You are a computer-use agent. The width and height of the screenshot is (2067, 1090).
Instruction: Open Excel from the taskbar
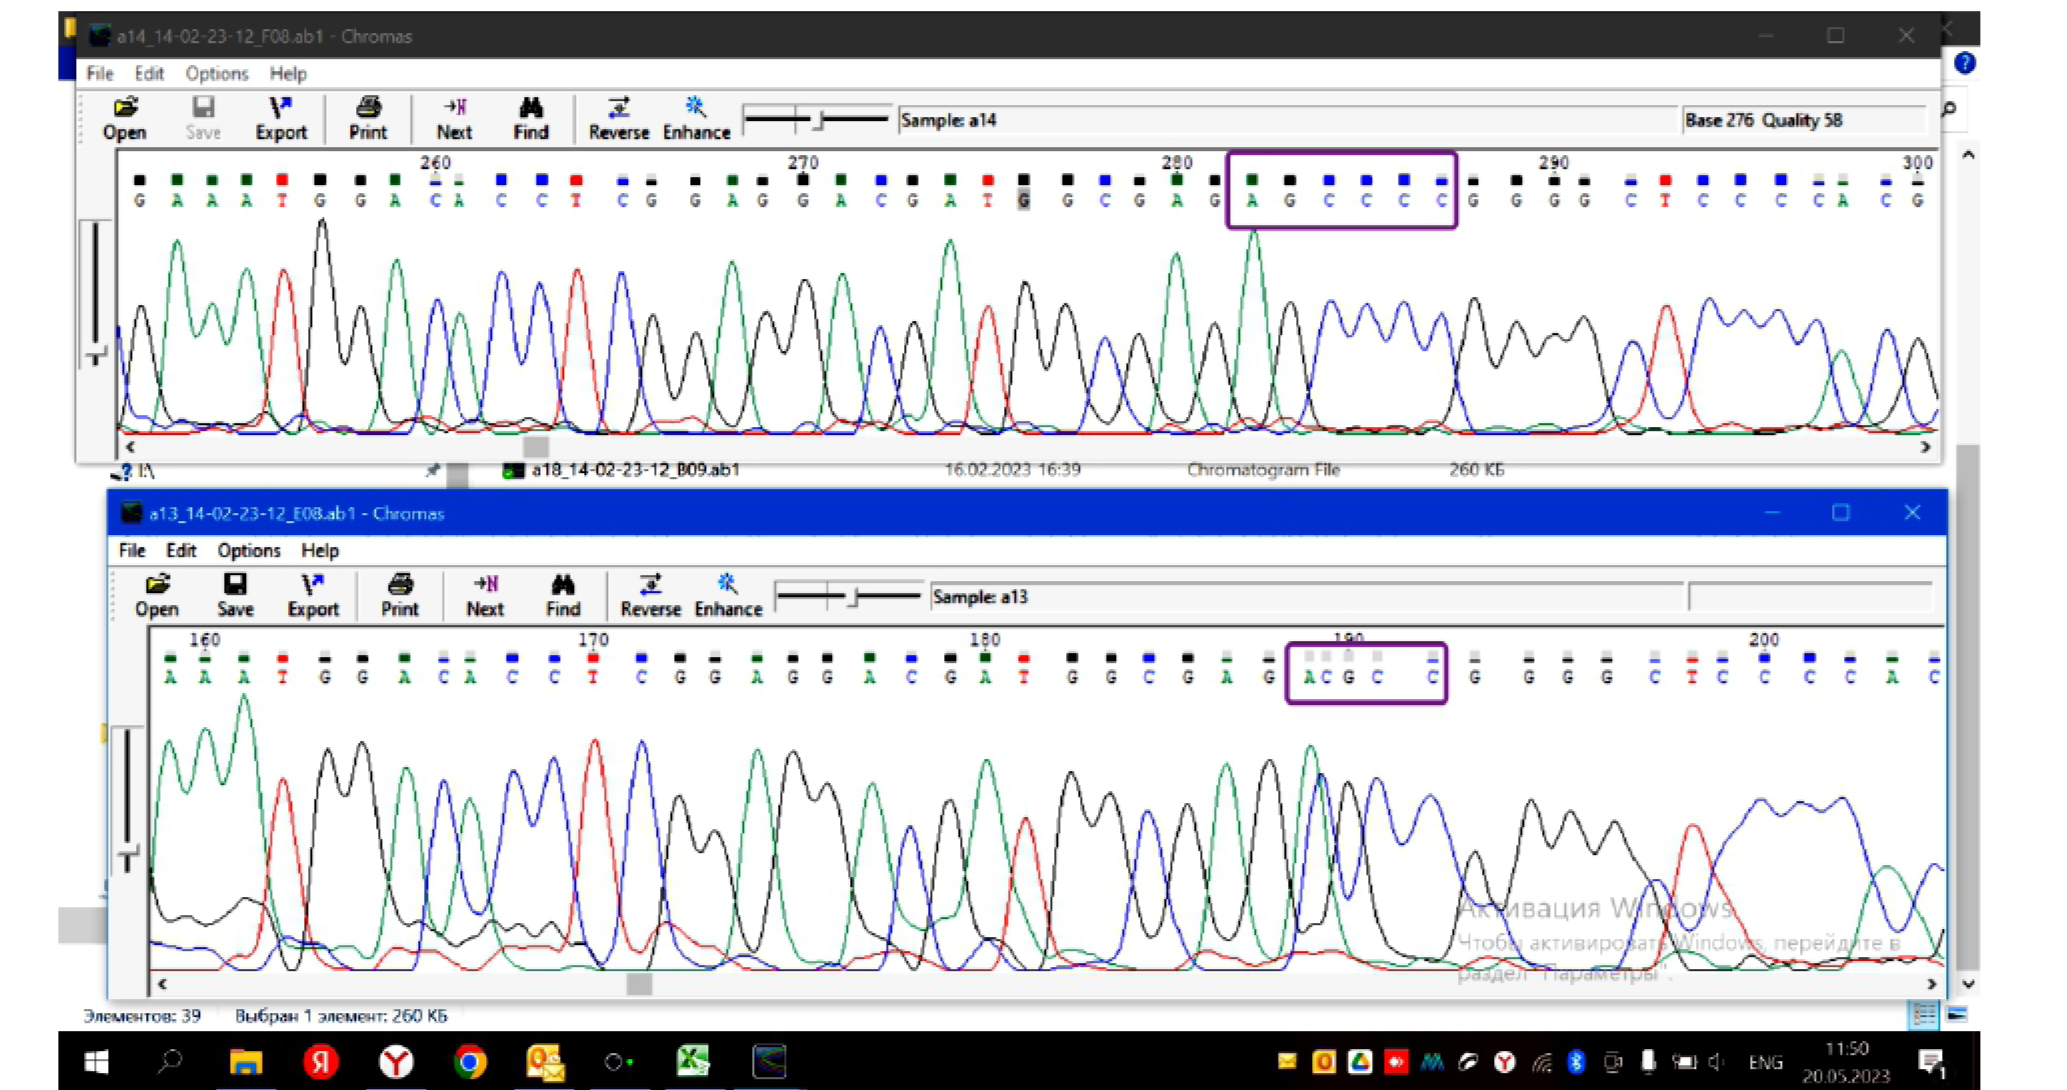point(692,1061)
